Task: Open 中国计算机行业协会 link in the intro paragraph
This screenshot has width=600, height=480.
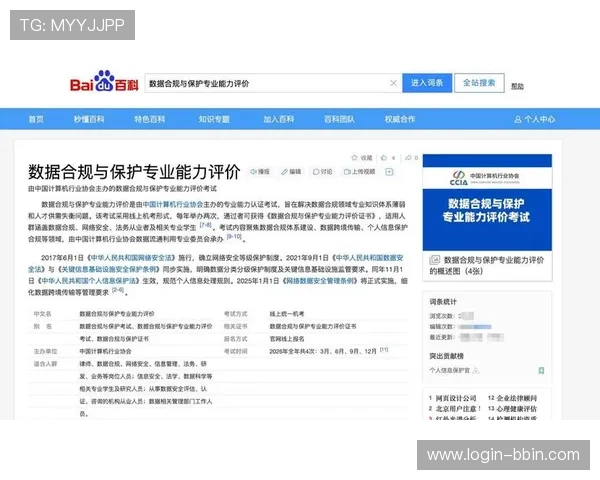Action: tap(173, 204)
